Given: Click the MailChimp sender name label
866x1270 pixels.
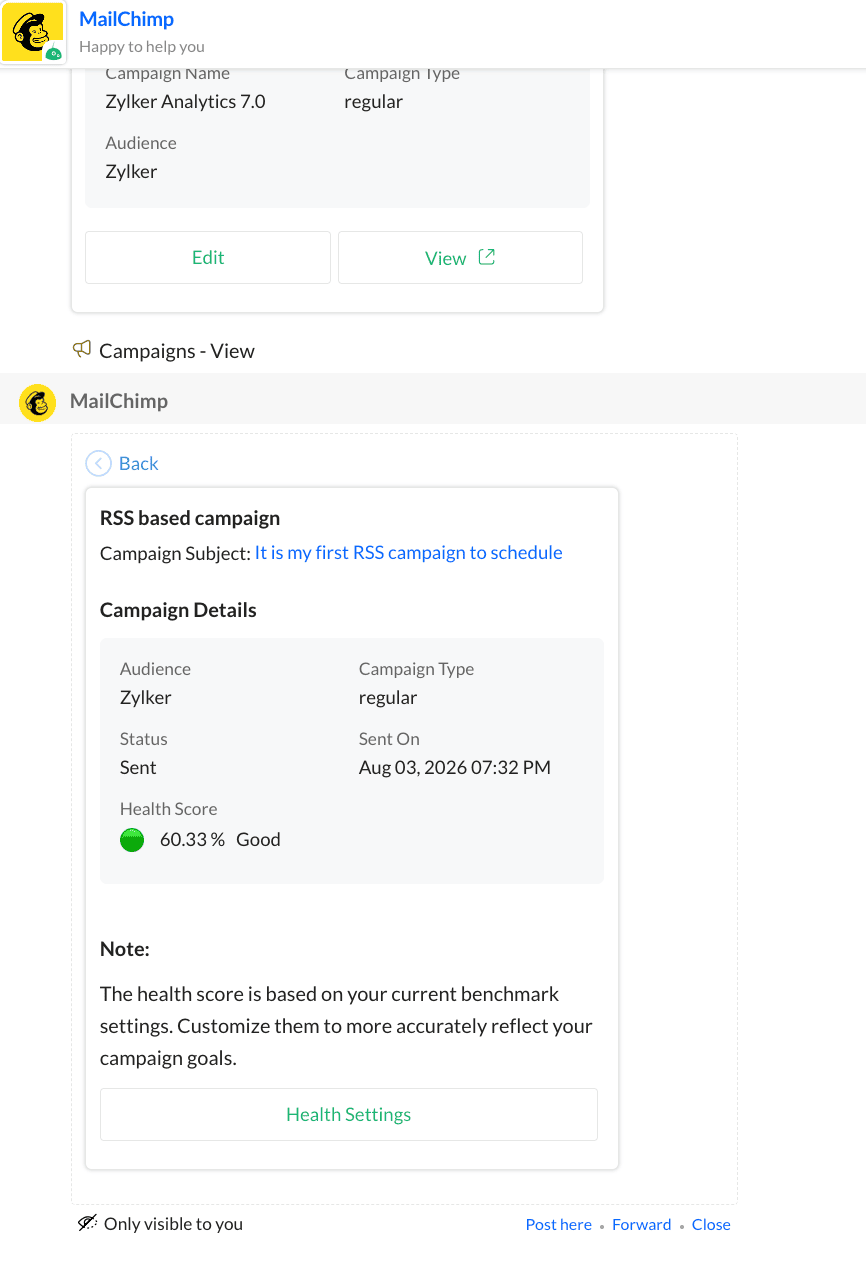Looking at the screenshot, I should pos(119,401).
